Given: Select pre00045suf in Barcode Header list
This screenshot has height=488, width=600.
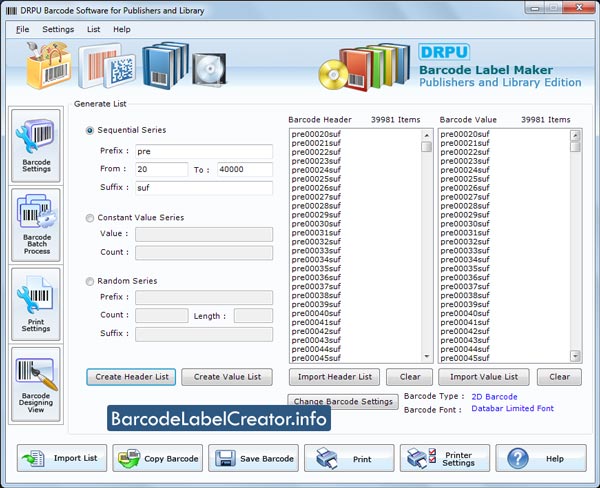Looking at the screenshot, I should (316, 358).
